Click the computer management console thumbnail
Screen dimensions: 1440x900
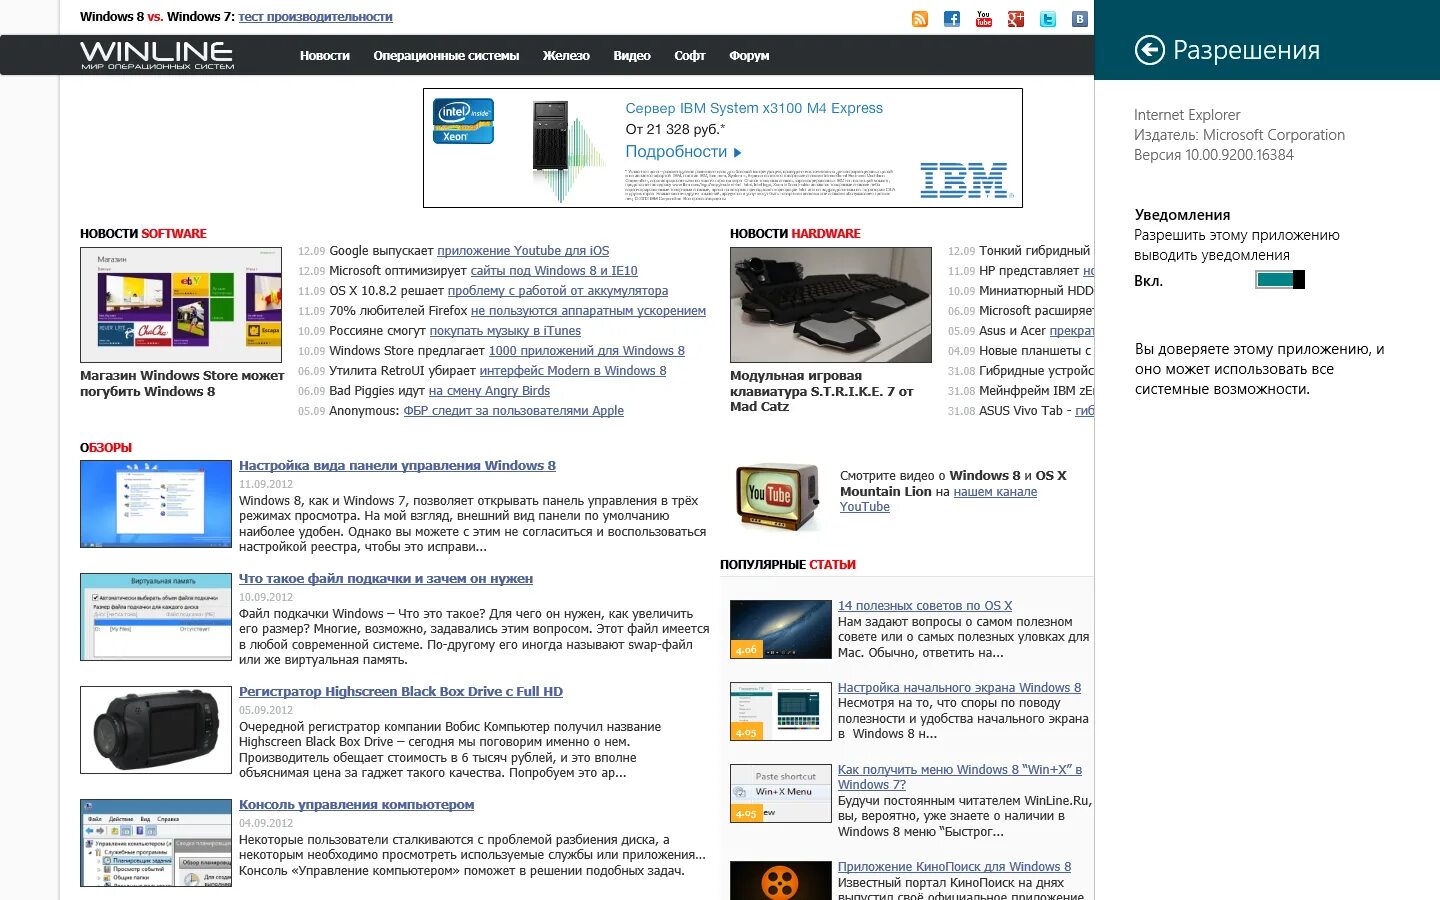156,843
